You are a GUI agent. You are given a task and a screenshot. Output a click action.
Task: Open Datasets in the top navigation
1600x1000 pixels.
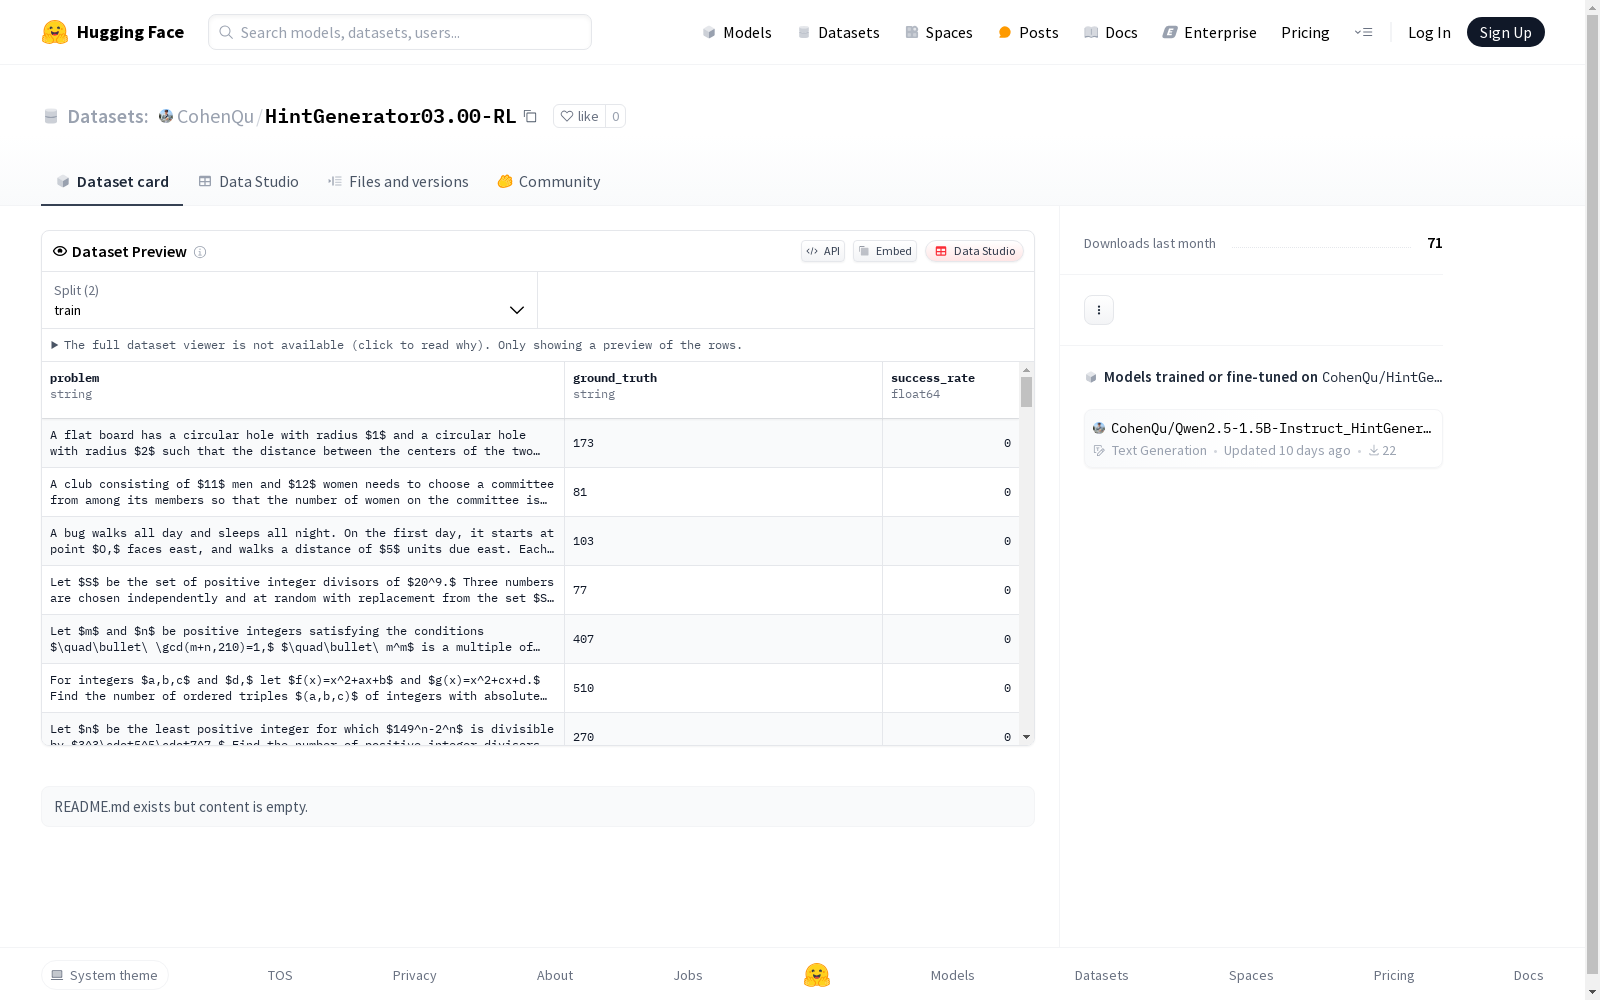click(838, 32)
